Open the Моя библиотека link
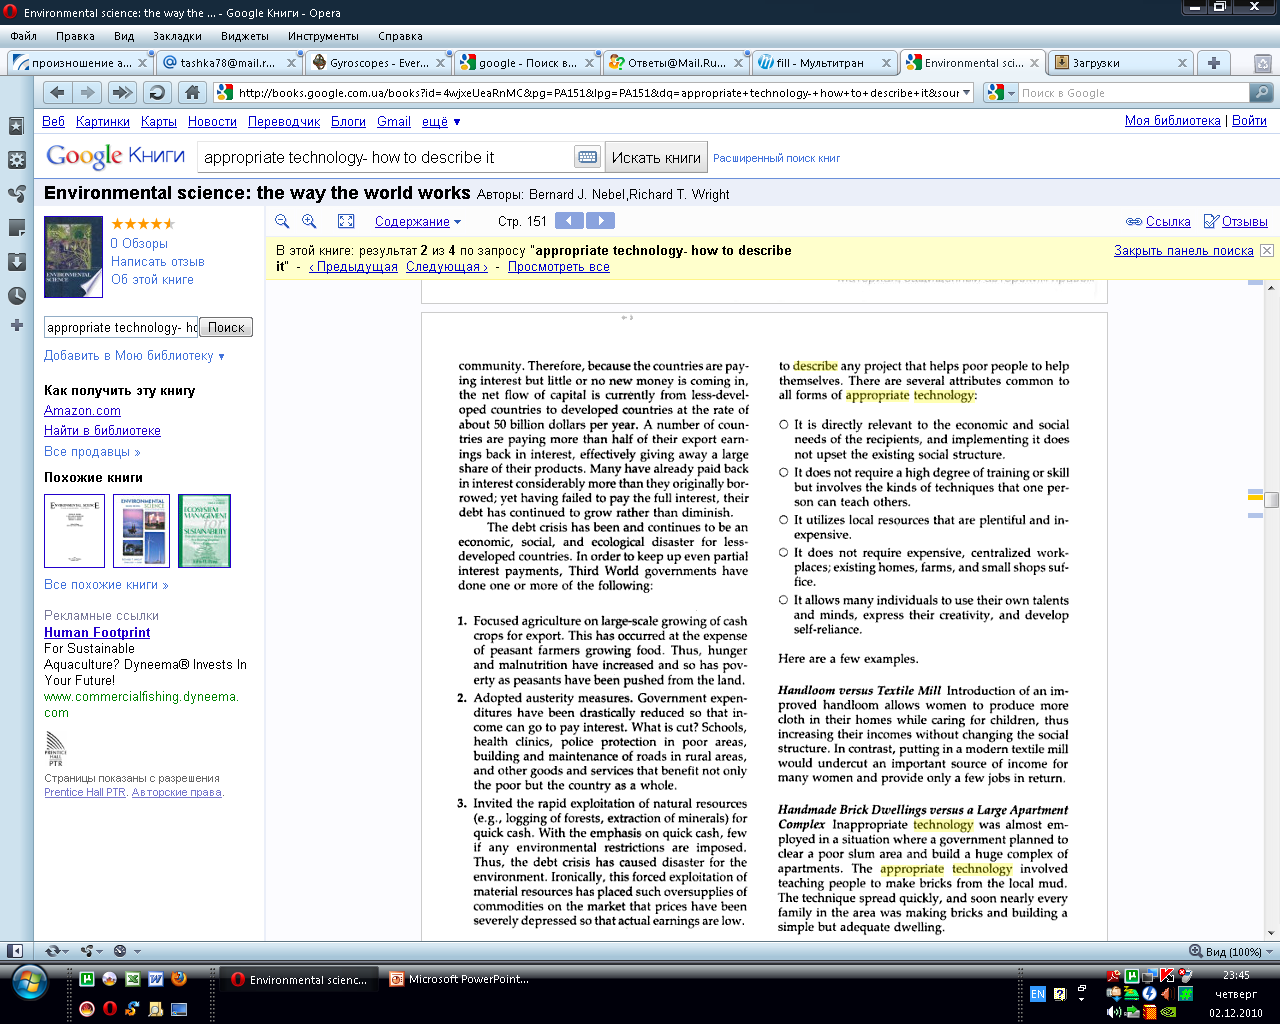Image resolution: width=1280 pixels, height=1024 pixels. [1173, 121]
